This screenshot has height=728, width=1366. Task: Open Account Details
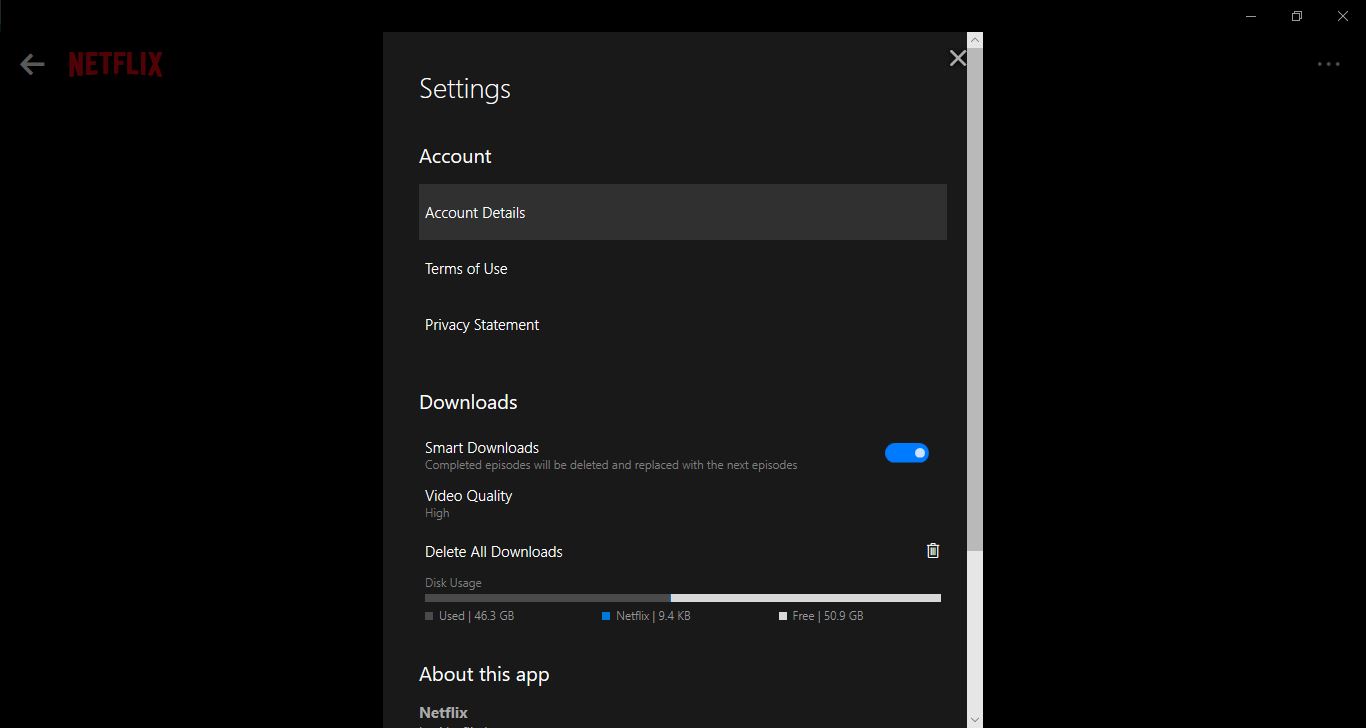tap(683, 212)
